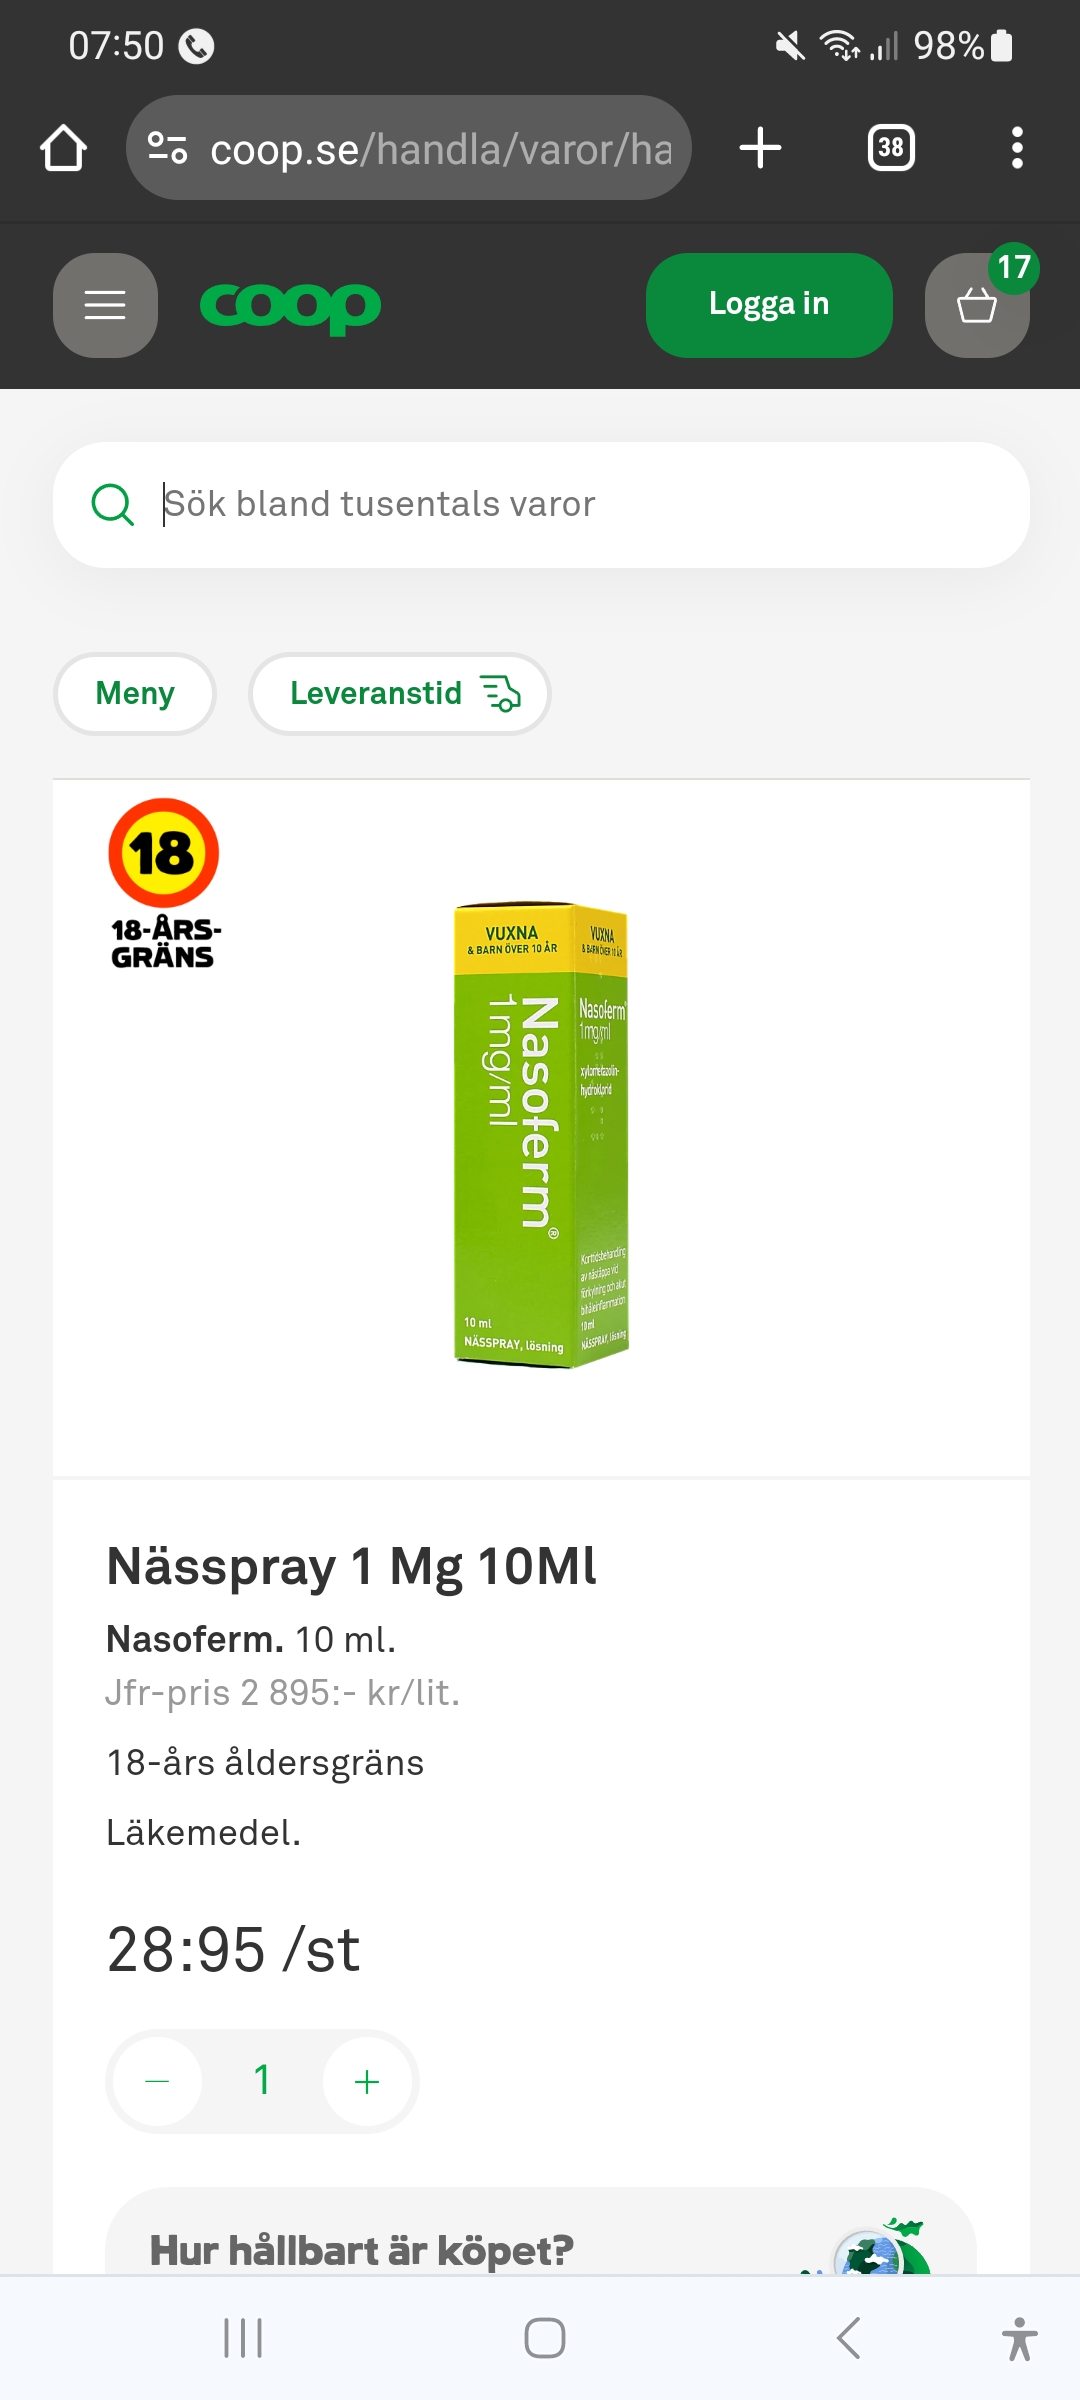Open a new browser tab
Viewport: 1080px width, 2400px height.
click(760, 148)
